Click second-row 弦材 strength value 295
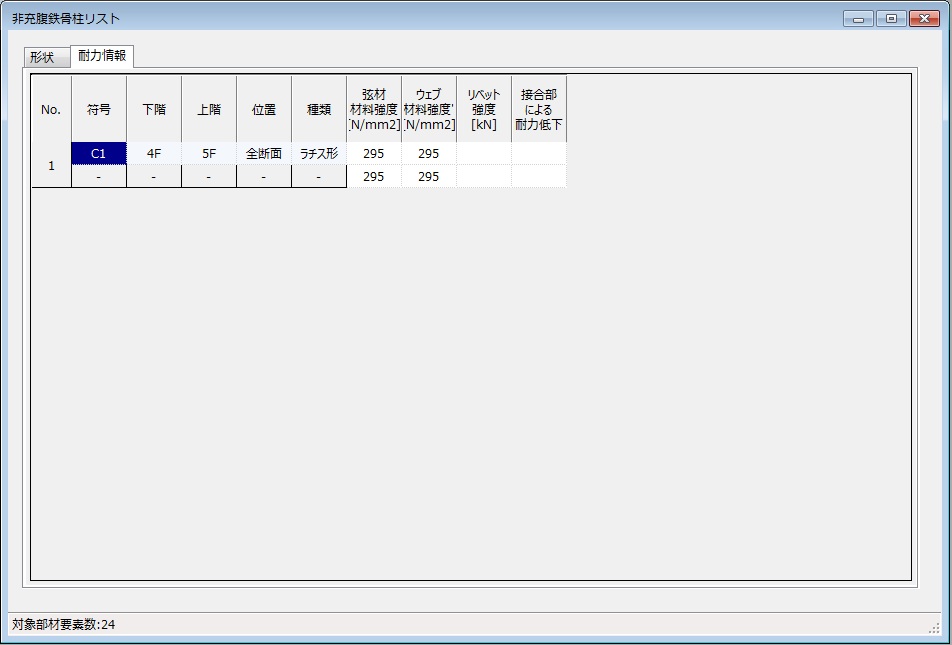This screenshot has width=952, height=645. [x=374, y=176]
